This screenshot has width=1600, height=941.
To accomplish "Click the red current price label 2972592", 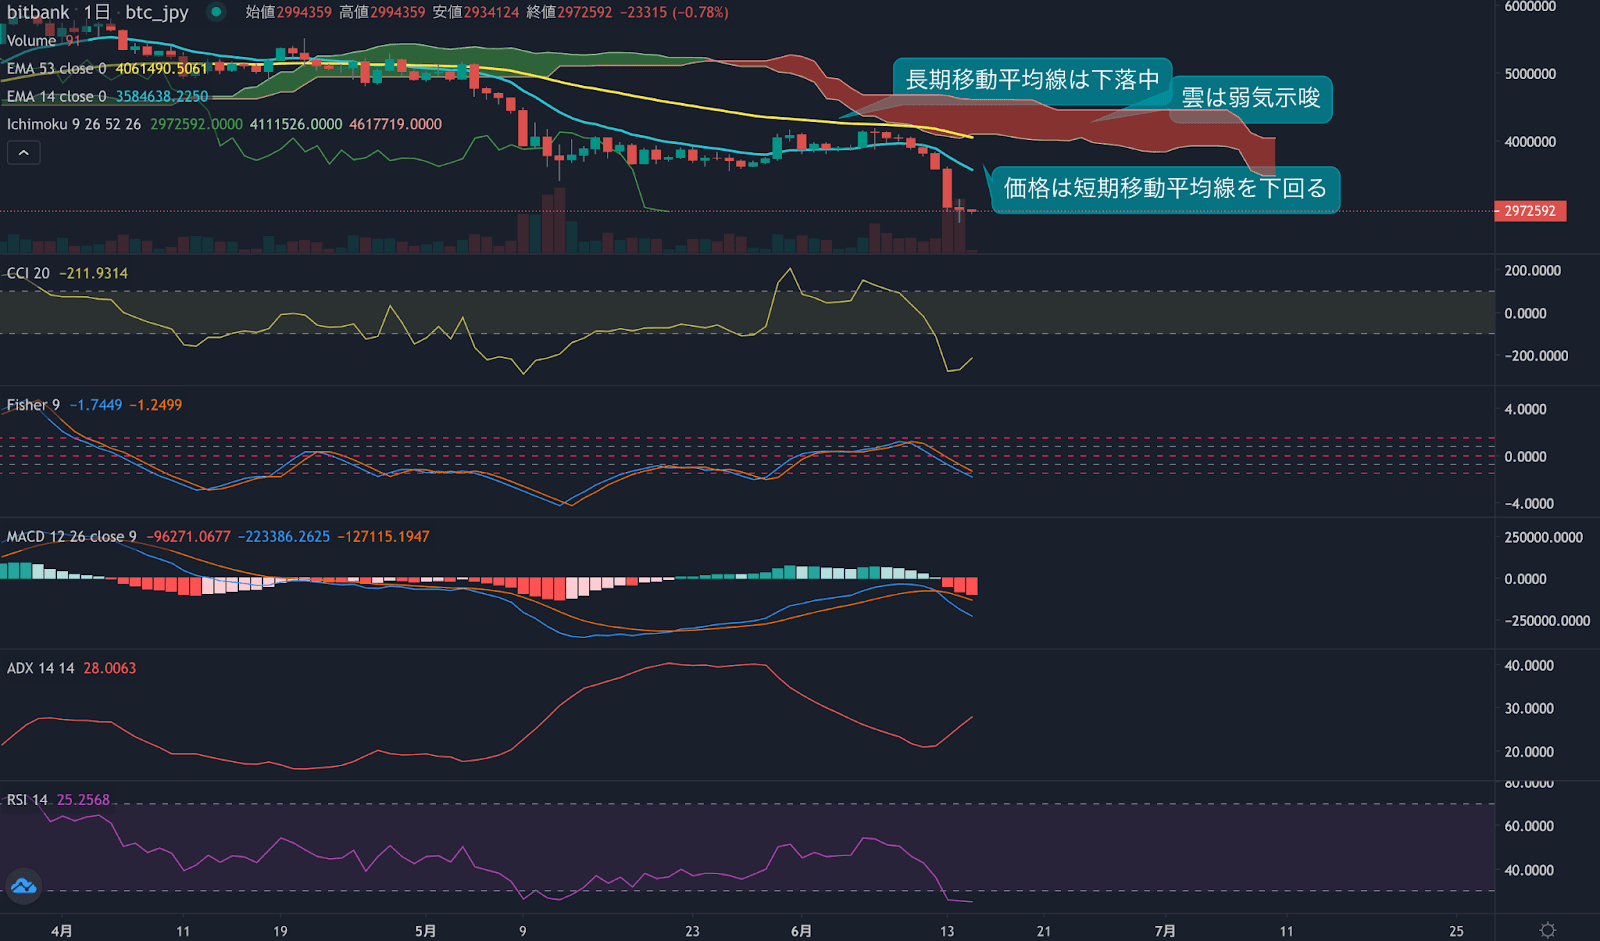I will click(1530, 211).
